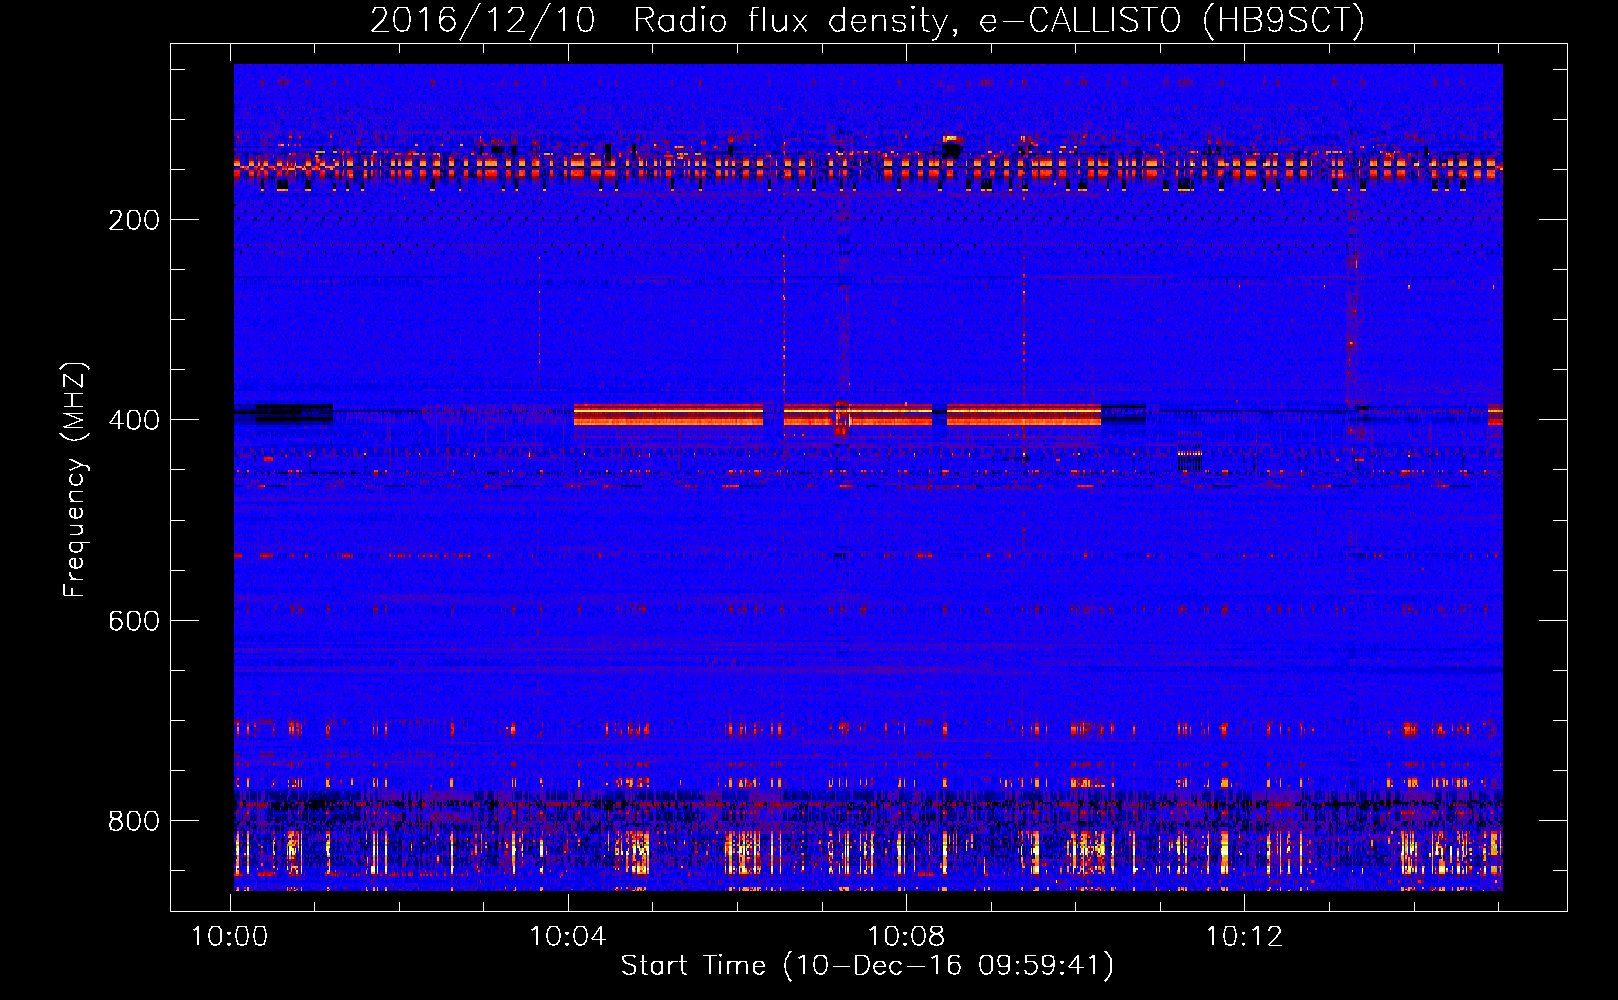Select the 200 frequency tick label

(x=134, y=220)
